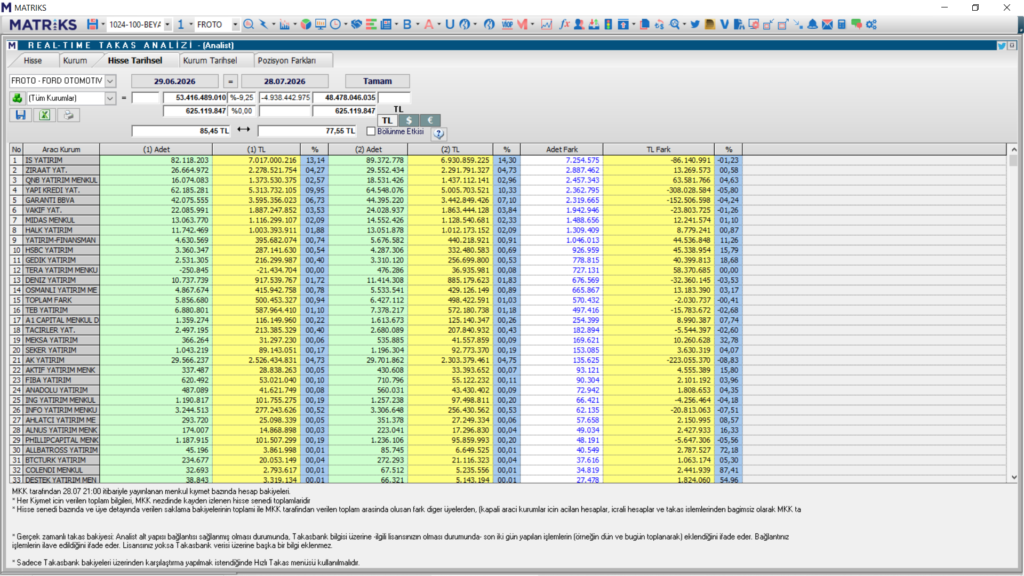Select the GARANTI BBVA row
This screenshot has width=1024, height=576.
coord(377,200)
